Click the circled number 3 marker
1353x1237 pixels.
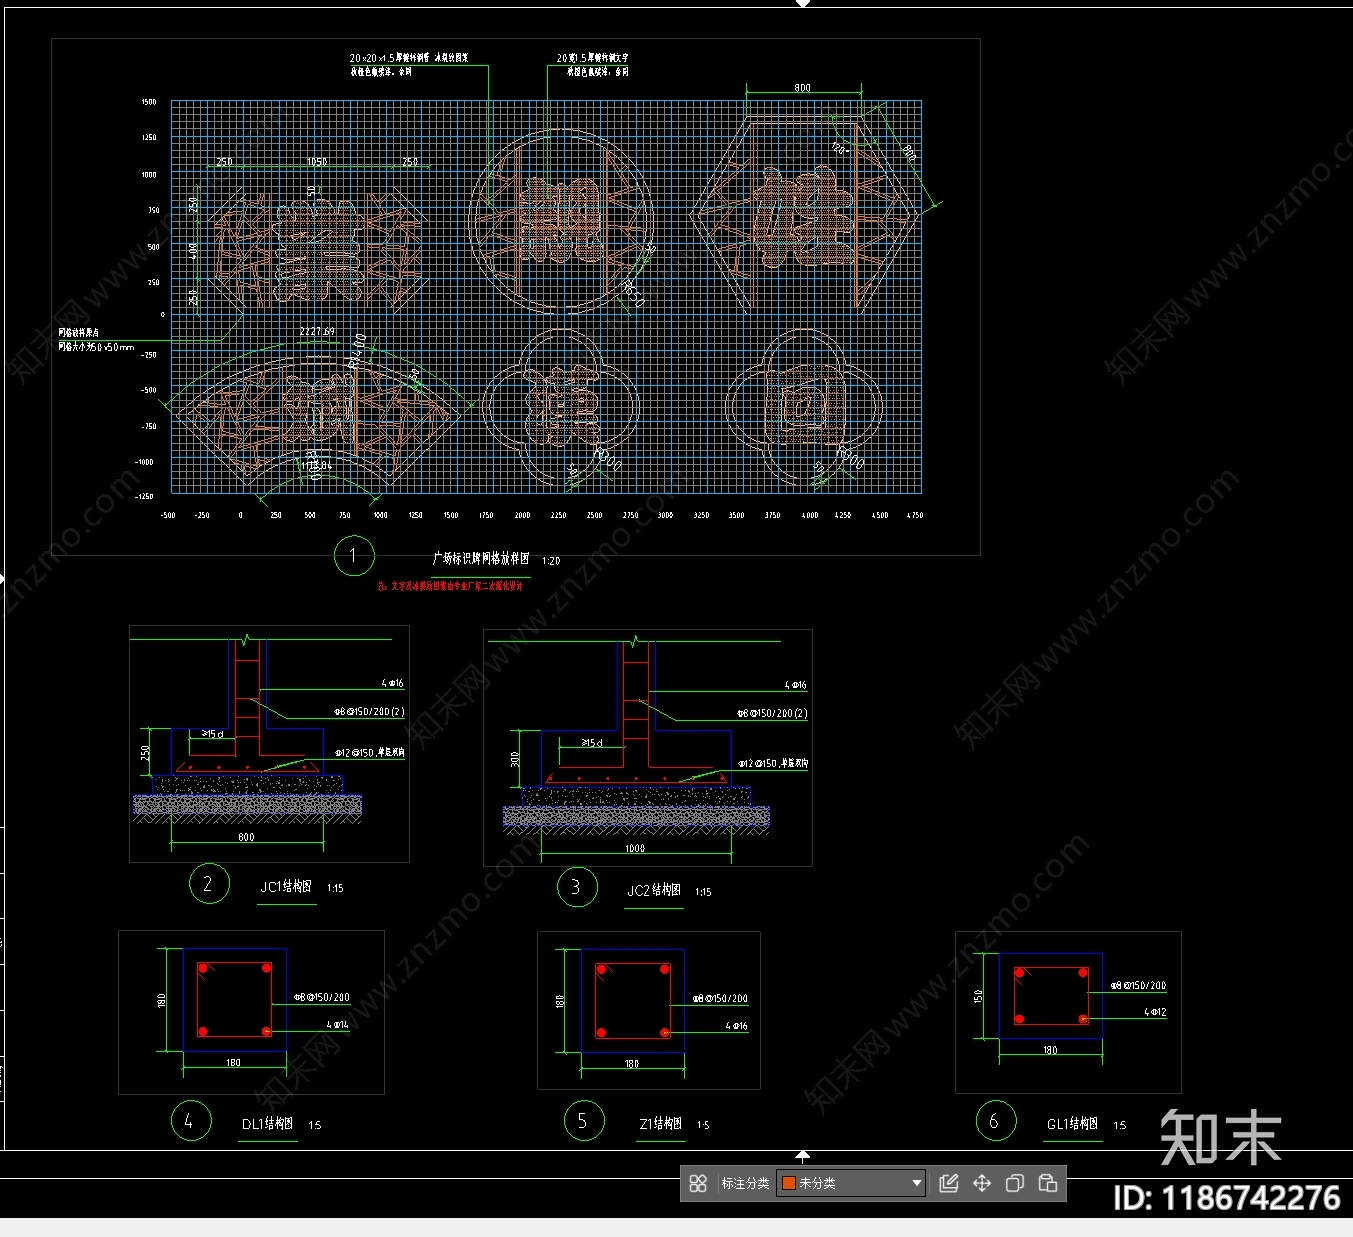pos(577,887)
